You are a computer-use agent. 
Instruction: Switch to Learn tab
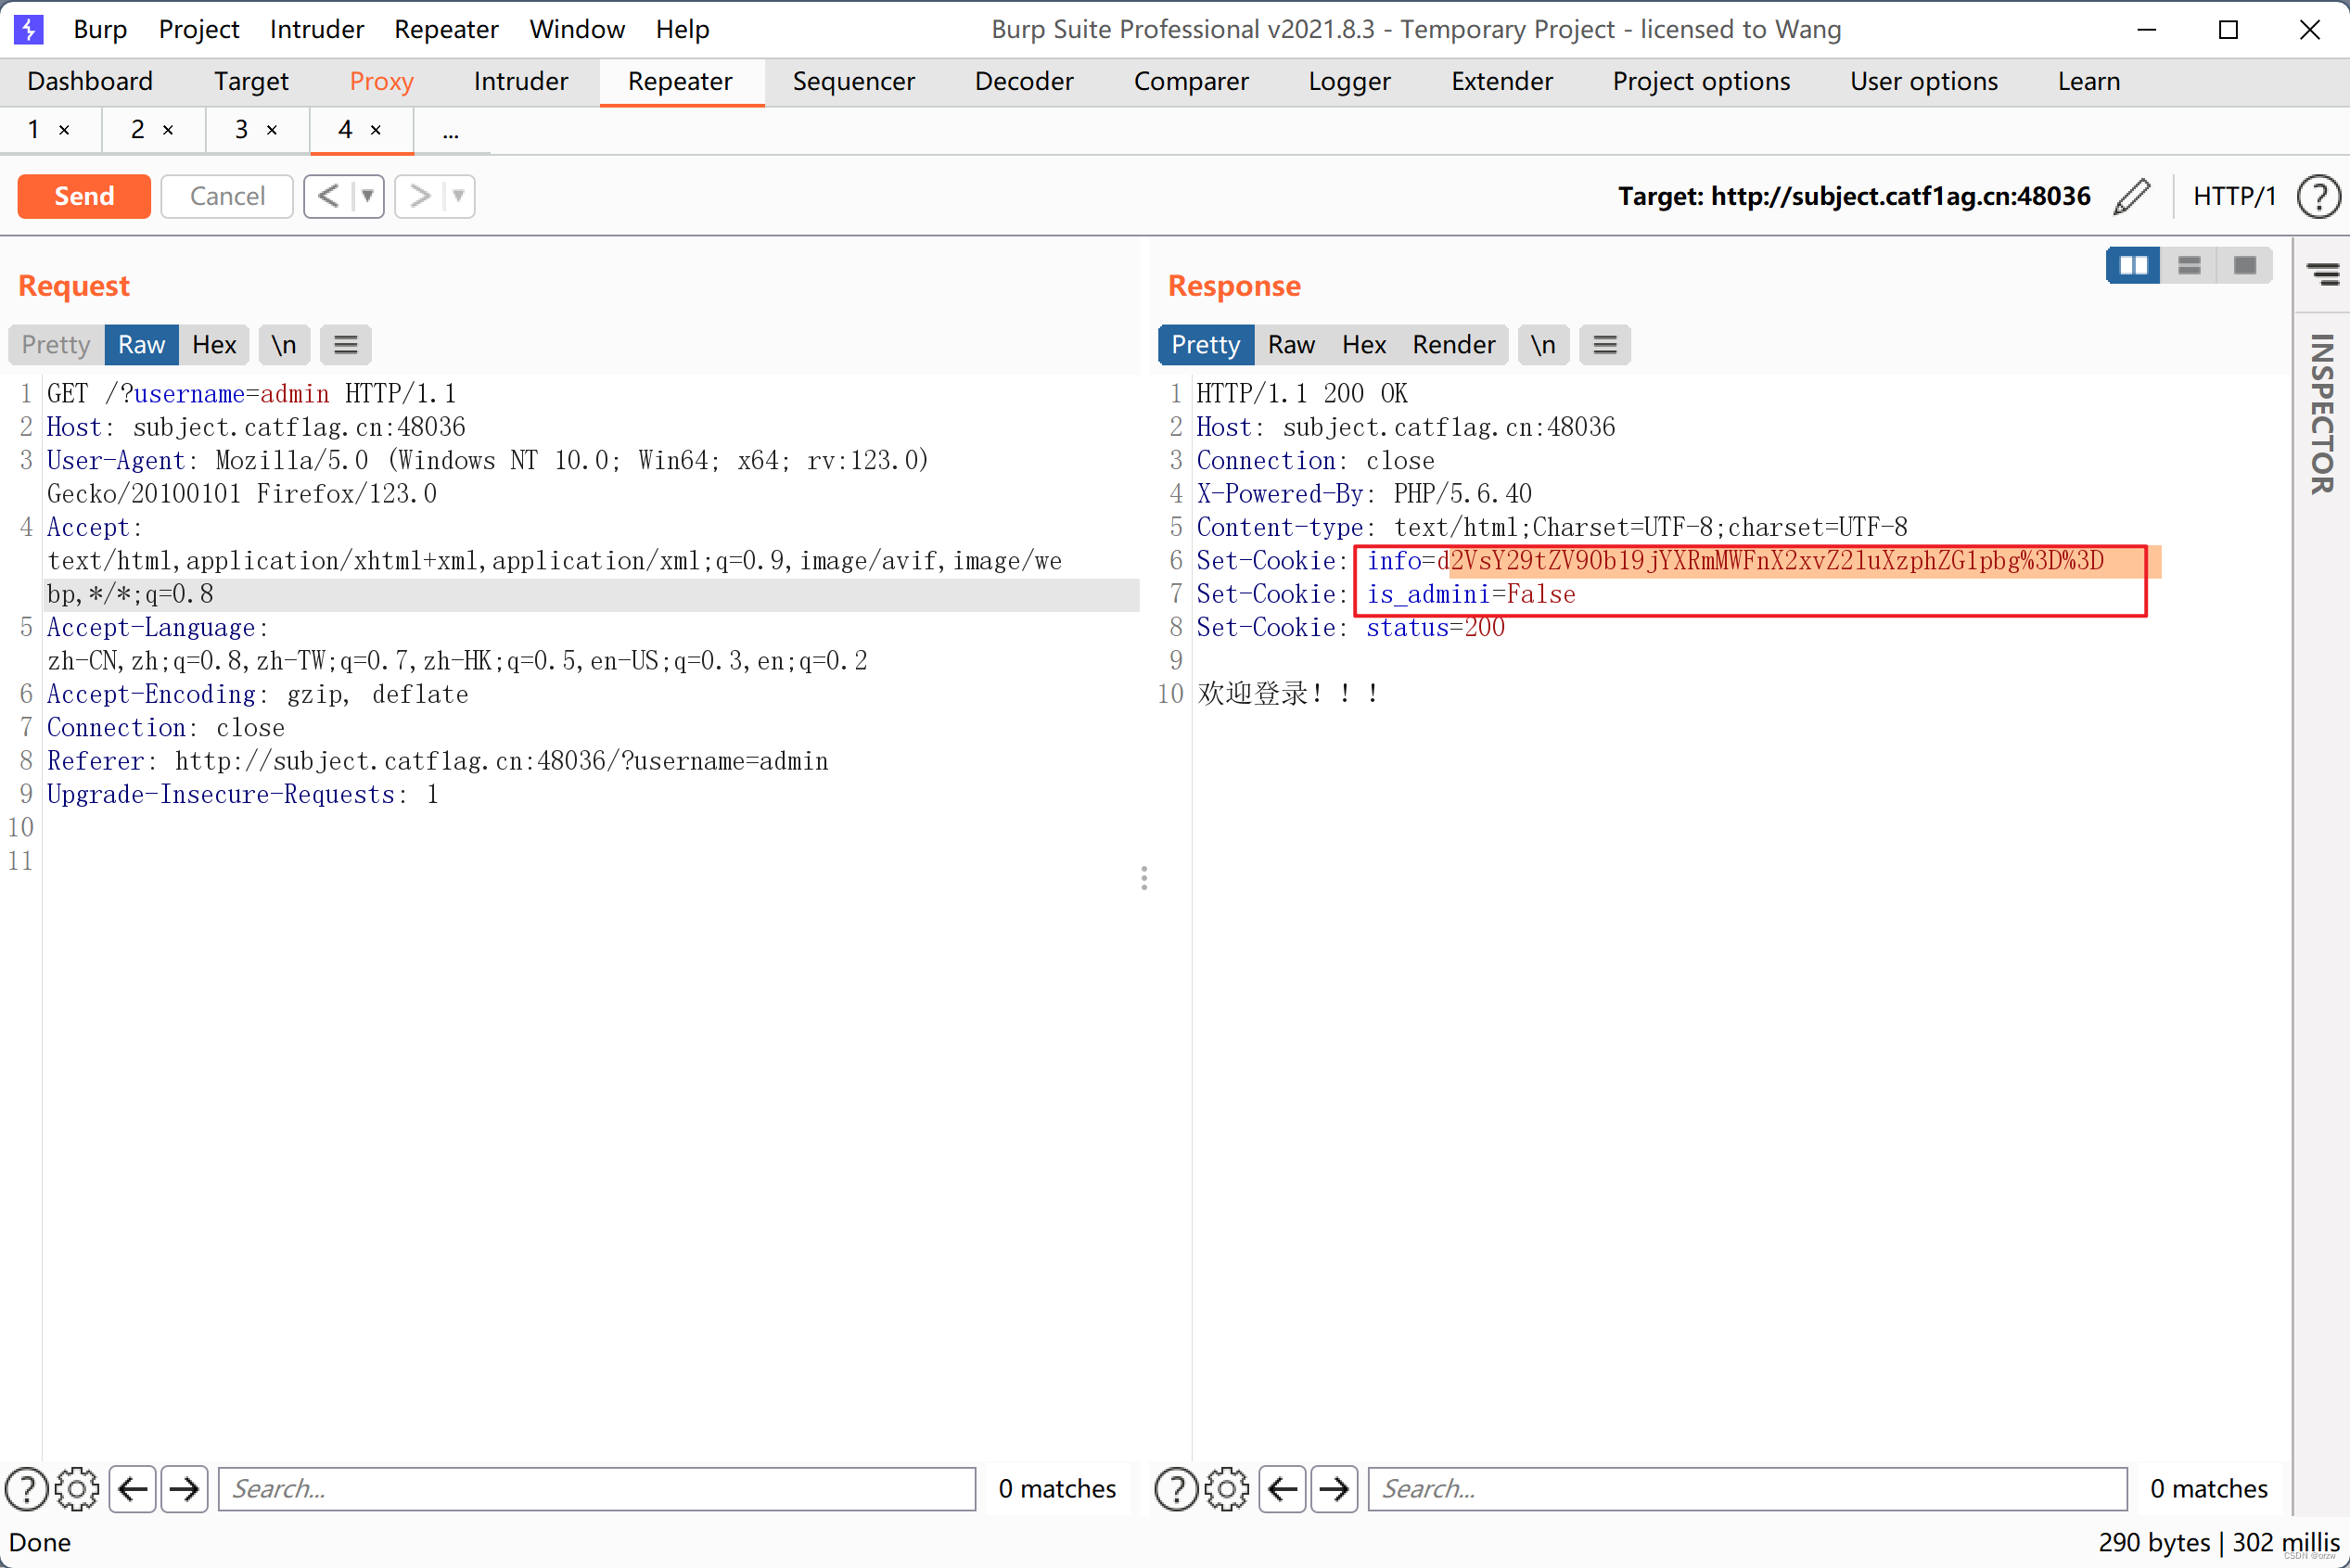point(2088,81)
